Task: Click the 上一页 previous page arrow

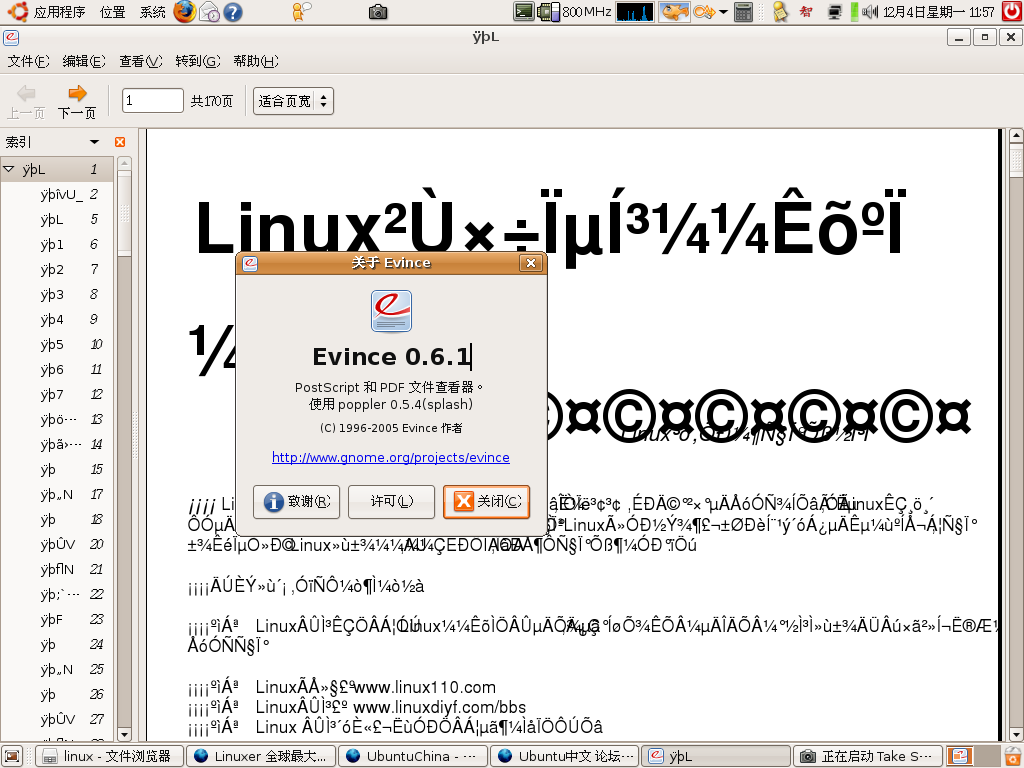Action: (26, 102)
